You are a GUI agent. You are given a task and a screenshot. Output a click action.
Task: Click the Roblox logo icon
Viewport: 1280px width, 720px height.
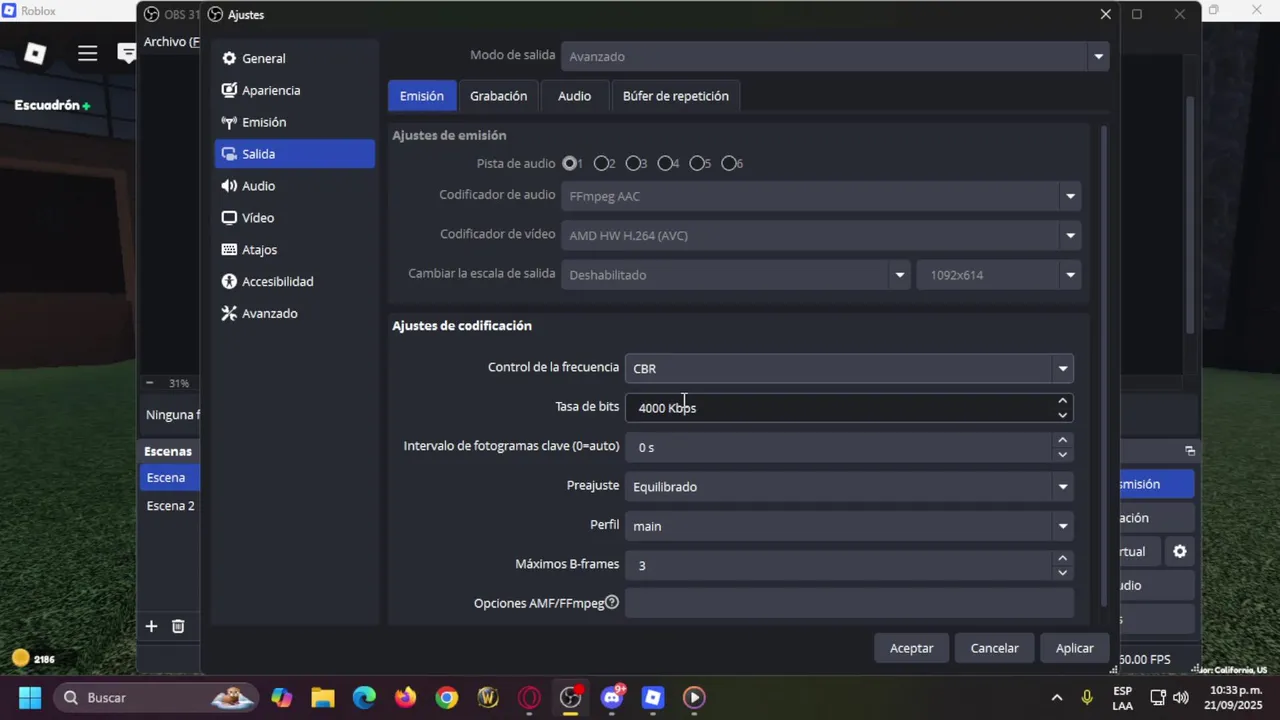click(35, 53)
